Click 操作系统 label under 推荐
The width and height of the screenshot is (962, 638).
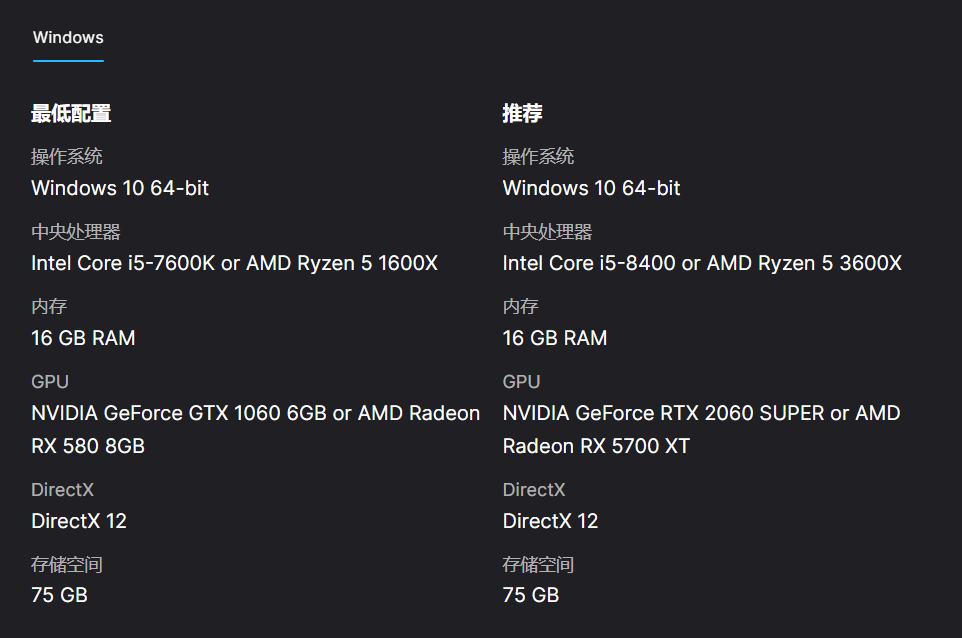coord(538,156)
